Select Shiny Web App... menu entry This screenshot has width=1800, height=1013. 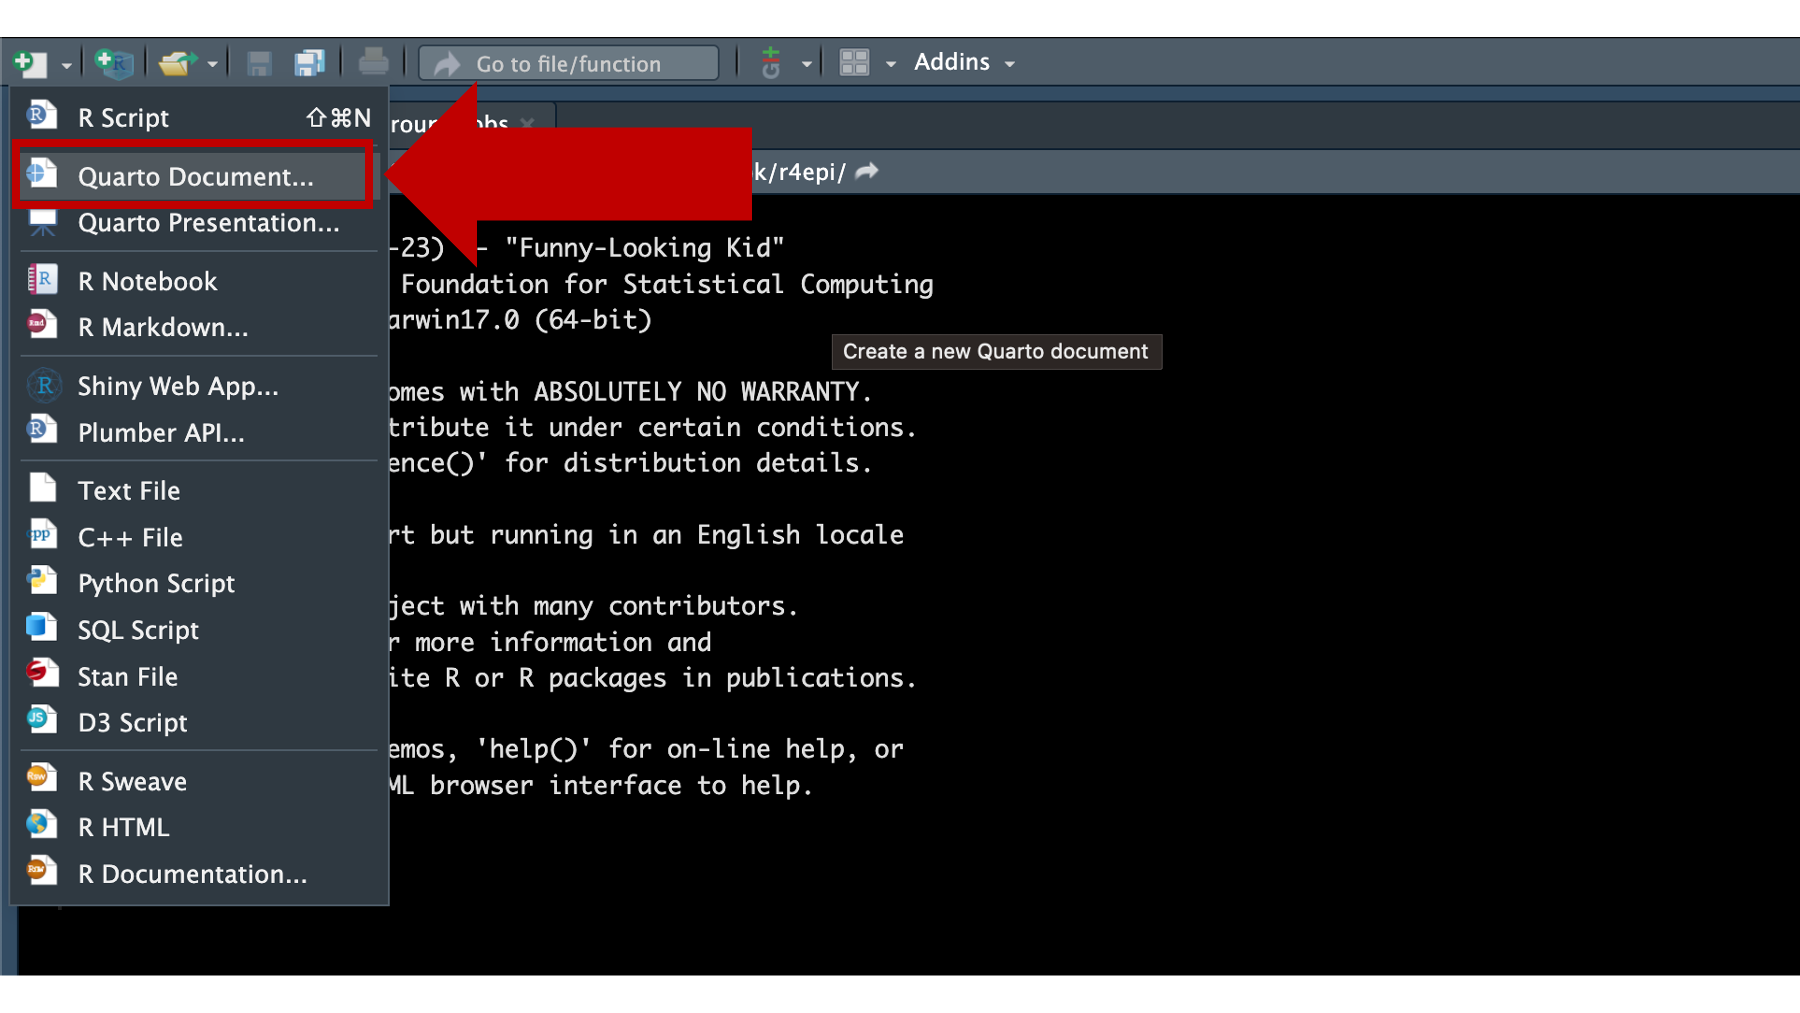point(199,386)
